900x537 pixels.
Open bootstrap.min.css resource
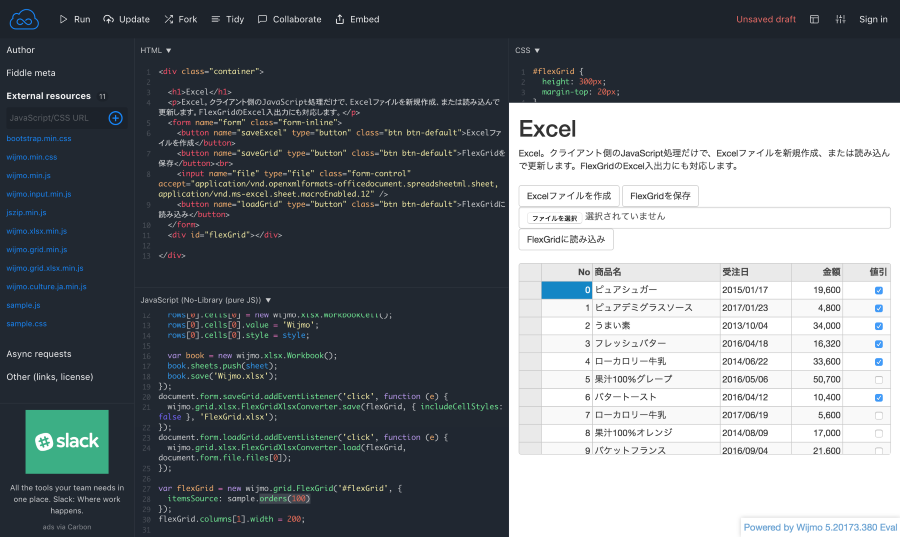[x=39, y=138]
